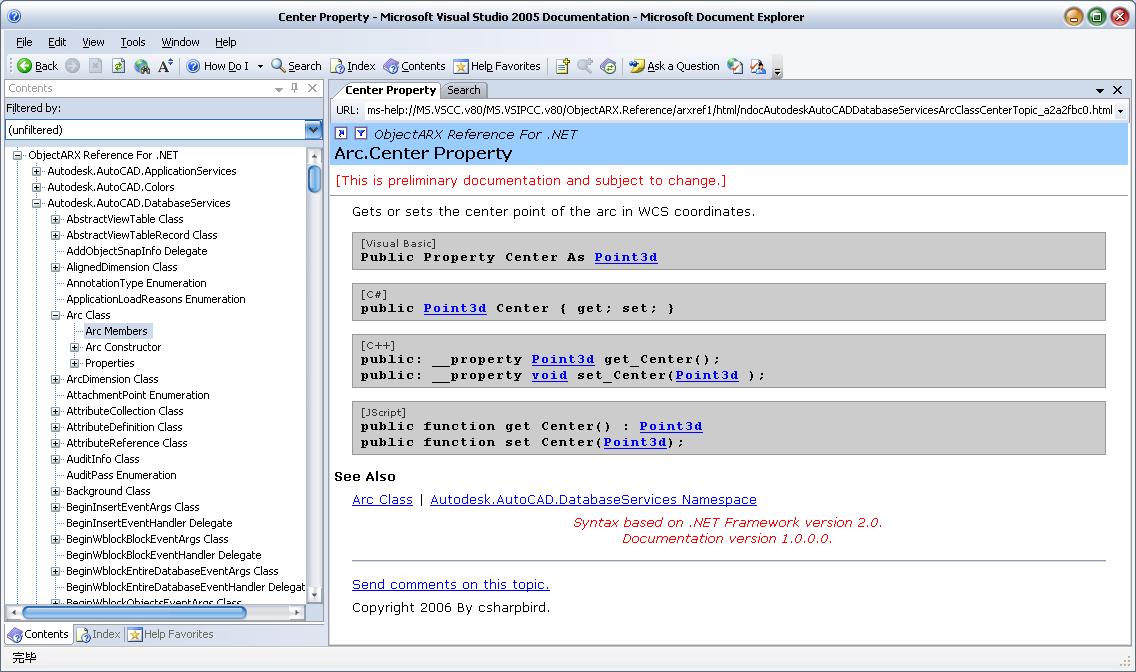Expand the Arc Constructor node
1136x672 pixels.
(x=74, y=347)
